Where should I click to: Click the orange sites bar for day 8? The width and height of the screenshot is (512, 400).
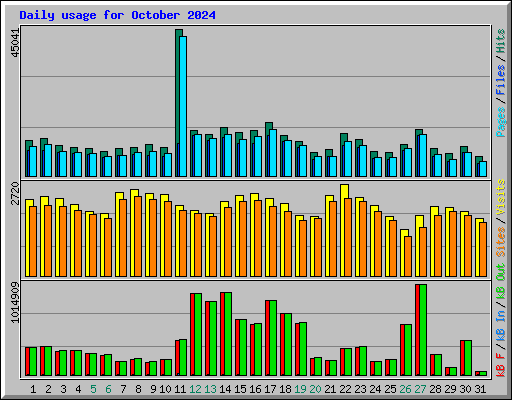[x=138, y=236]
